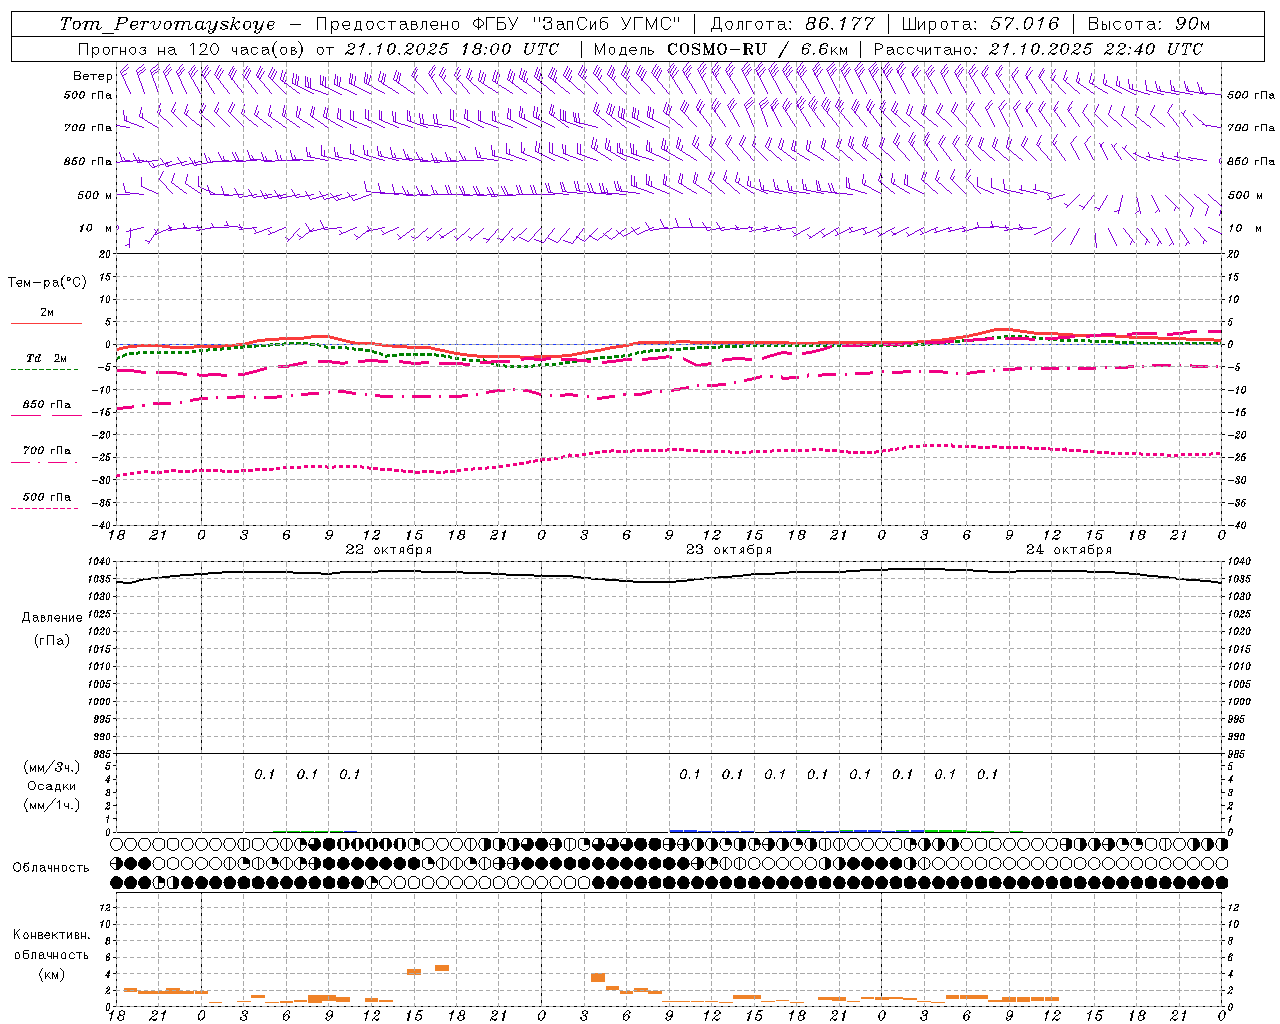Image resolution: width=1280 pixels, height=1024 pixels.
Task: Click the '24 октября' date label under temperature chart
Action: pyautogui.click(x=1069, y=550)
